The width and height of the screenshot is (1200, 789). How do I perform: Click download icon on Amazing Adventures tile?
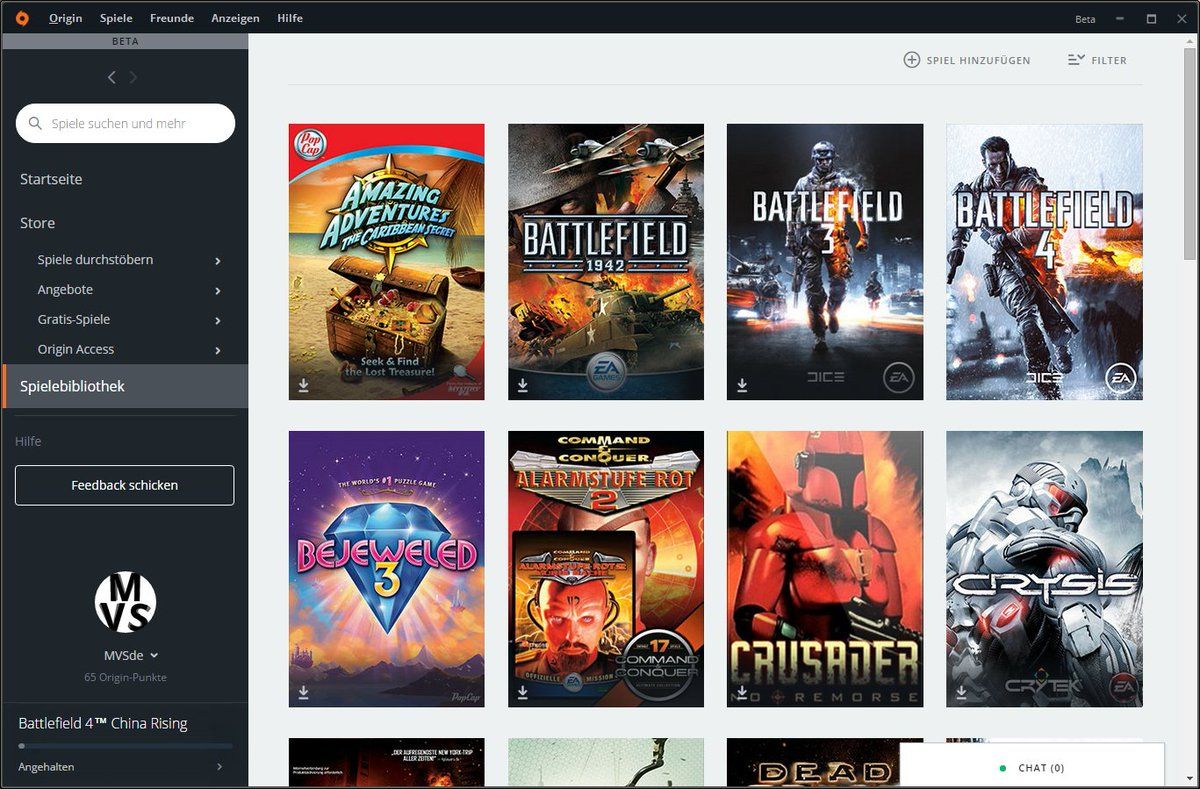pyautogui.click(x=303, y=385)
